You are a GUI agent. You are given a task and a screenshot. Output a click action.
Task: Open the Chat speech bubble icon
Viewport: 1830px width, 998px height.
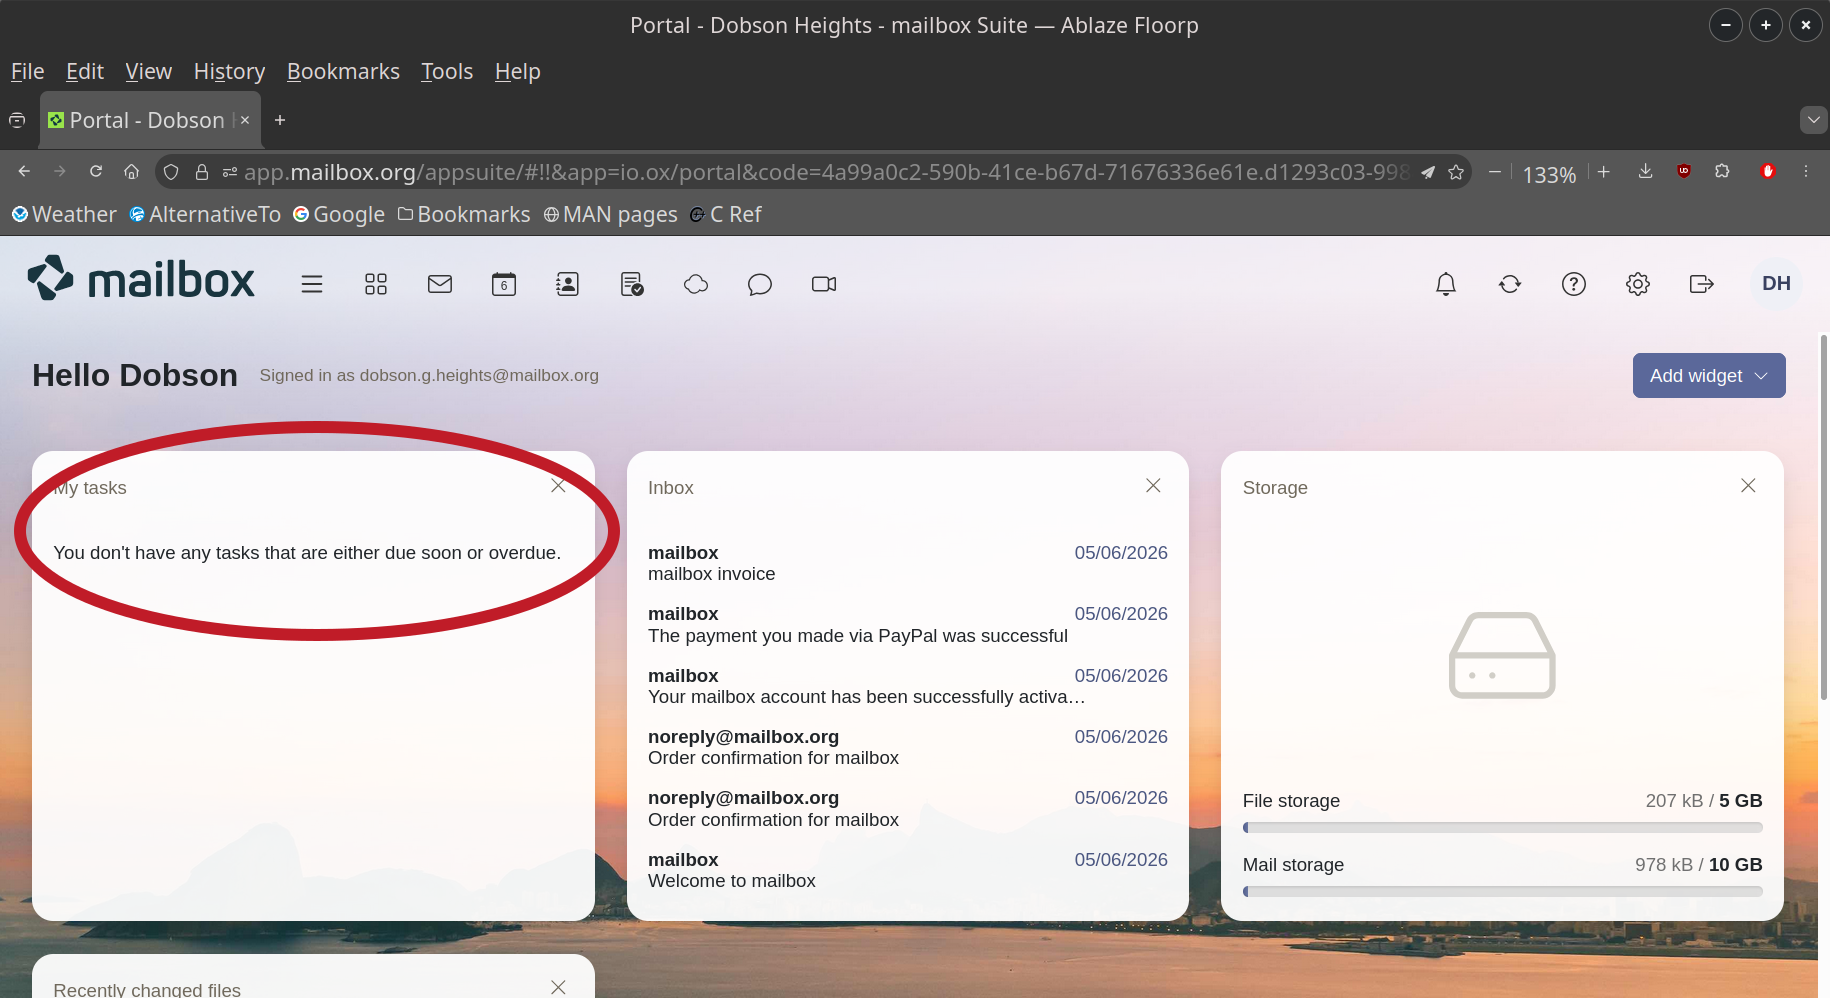tap(760, 284)
